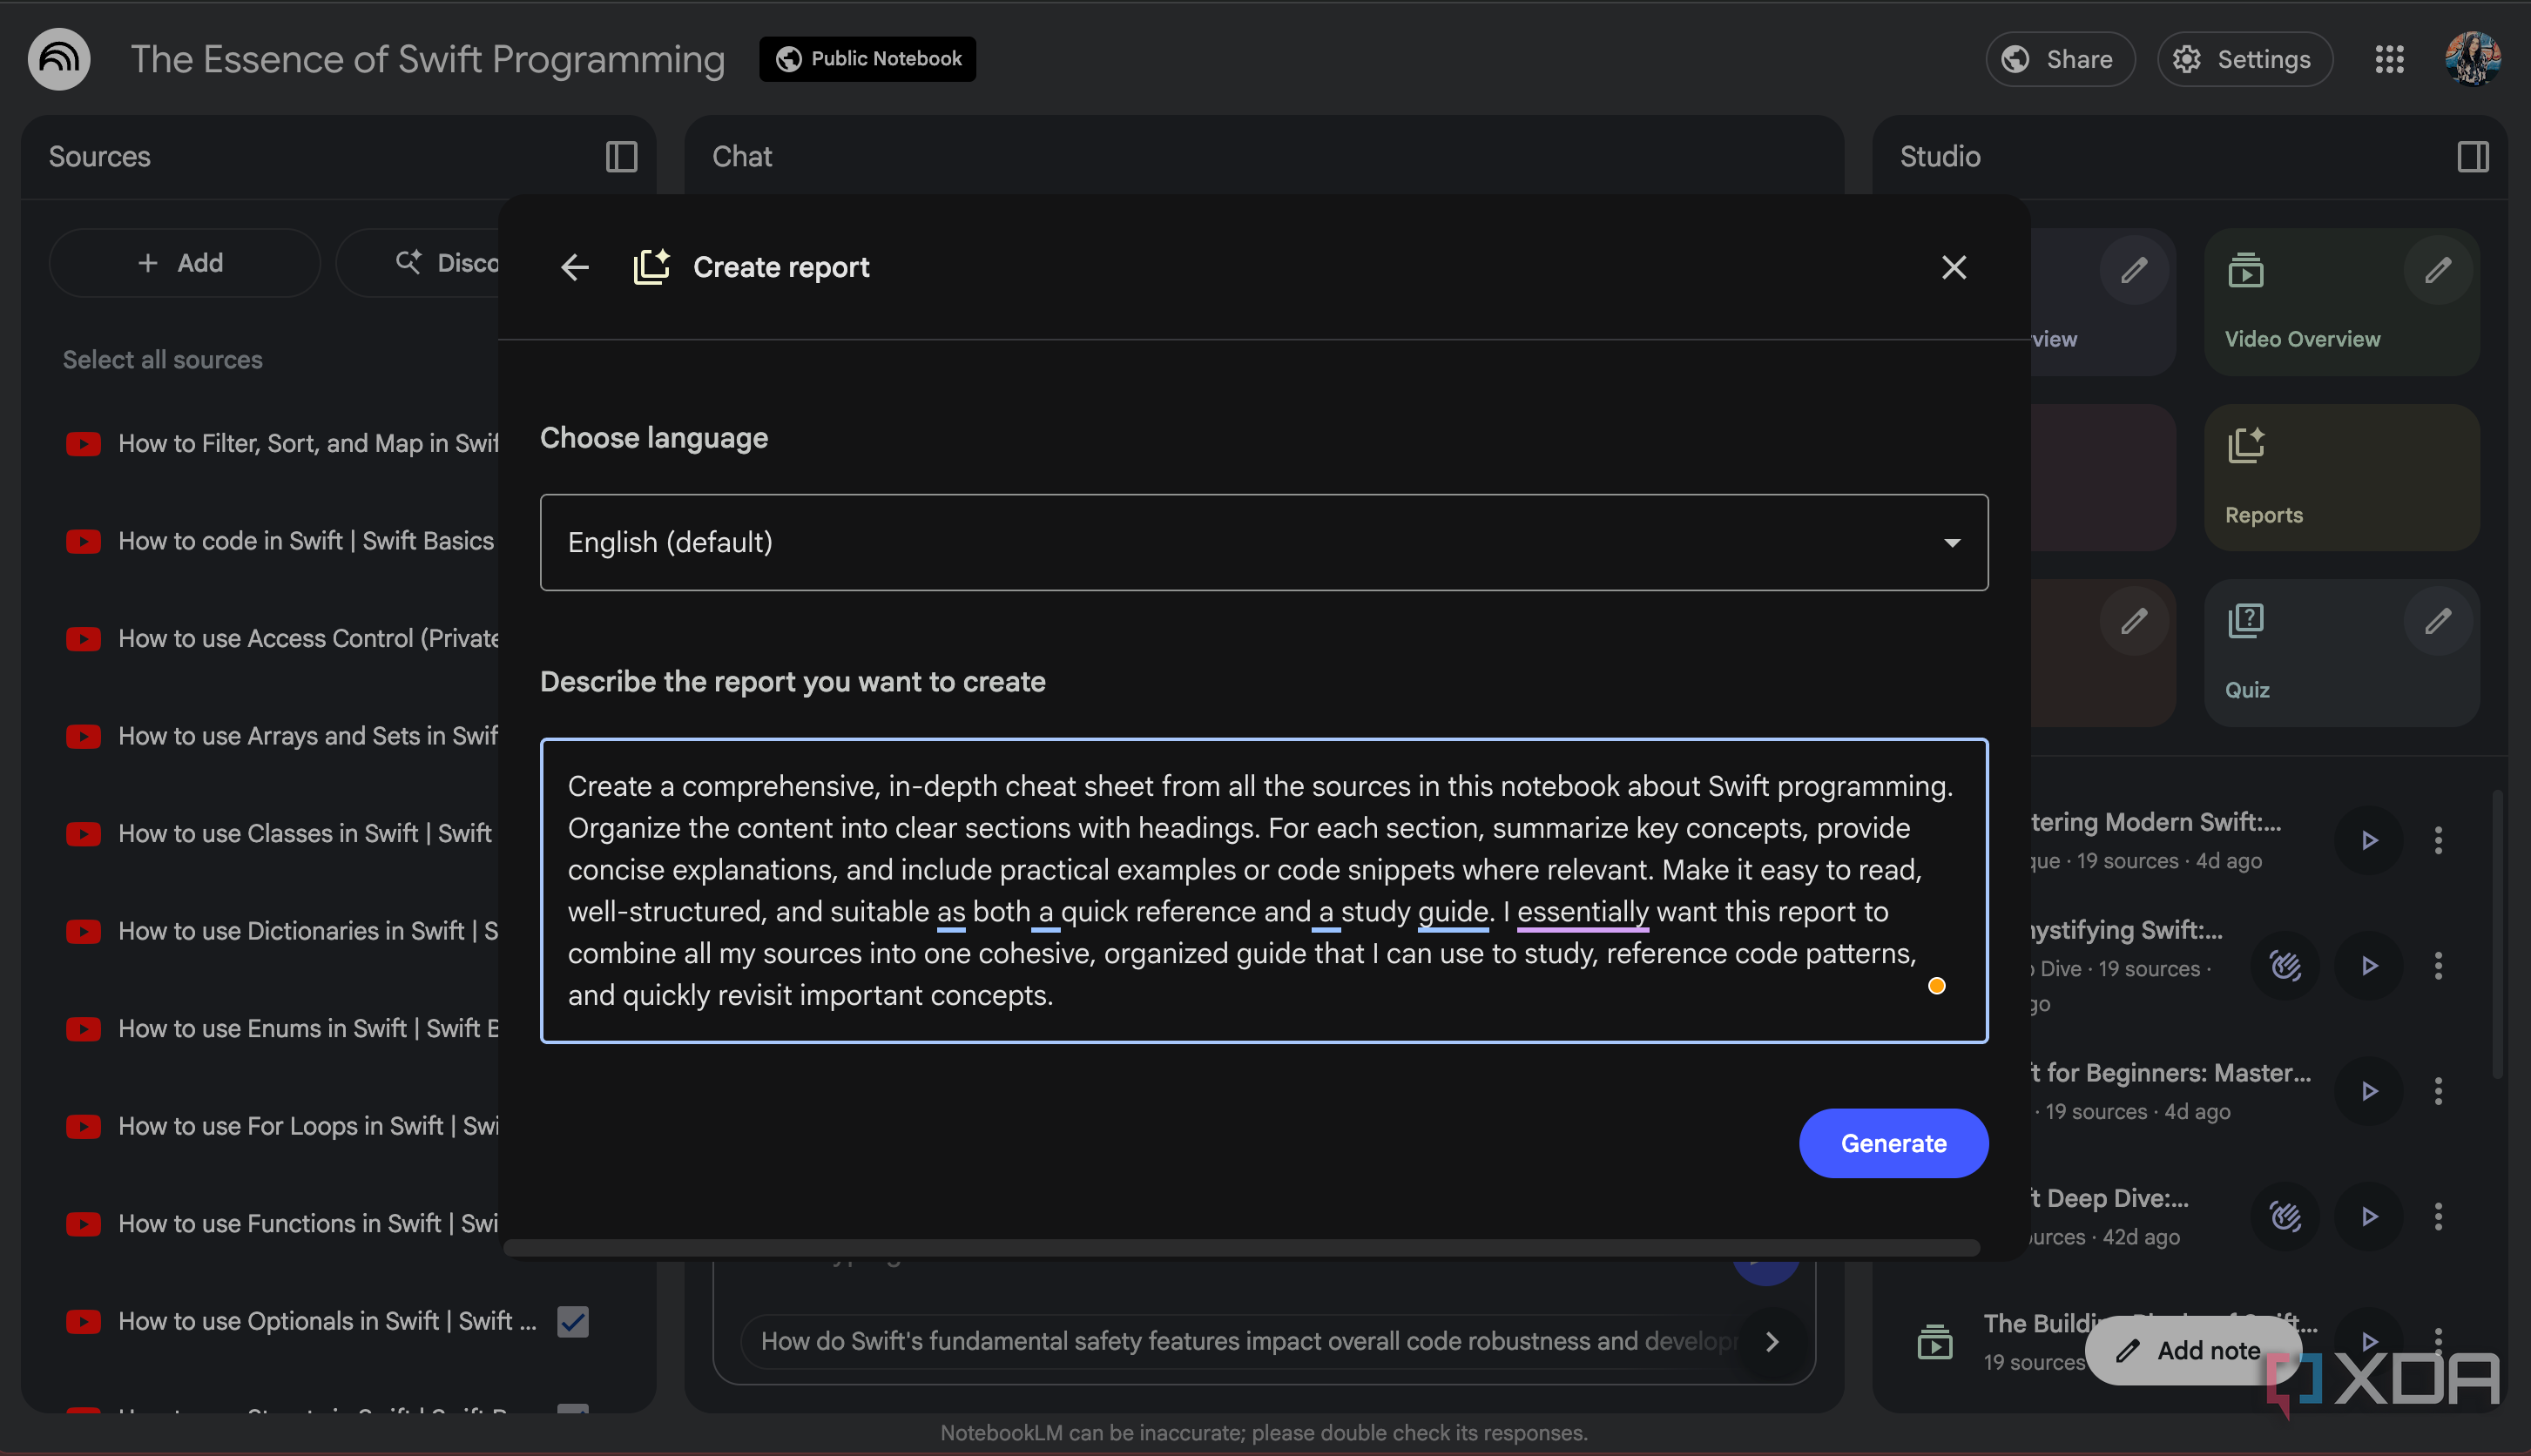Open more options for 'Demystifying Swift'
The width and height of the screenshot is (2531, 1456).
2437,965
